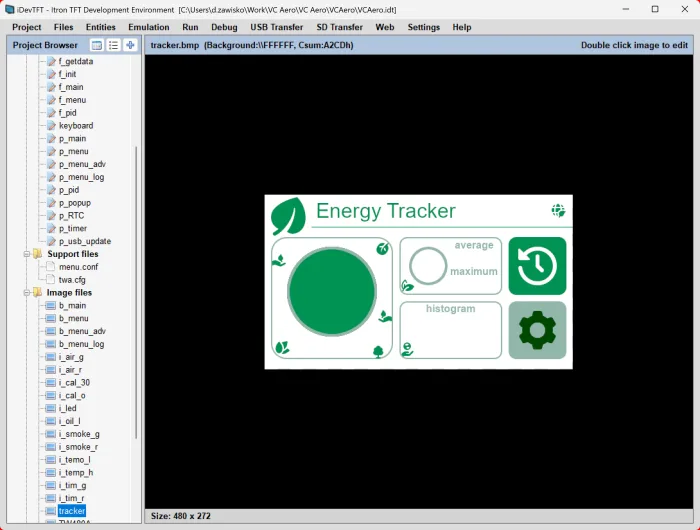The width and height of the screenshot is (700, 530).
Task: Select the i_temp_h image file
Action: pyautogui.click(x=76, y=473)
